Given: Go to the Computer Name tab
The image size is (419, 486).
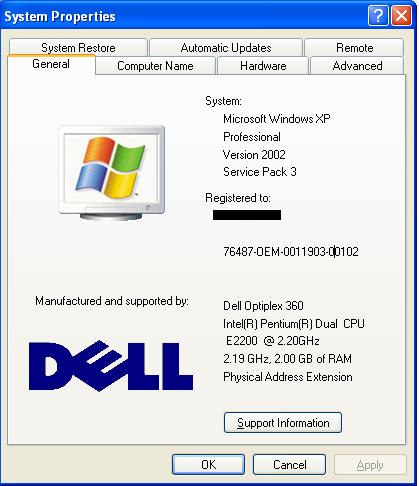Looking at the screenshot, I should coord(155,66).
